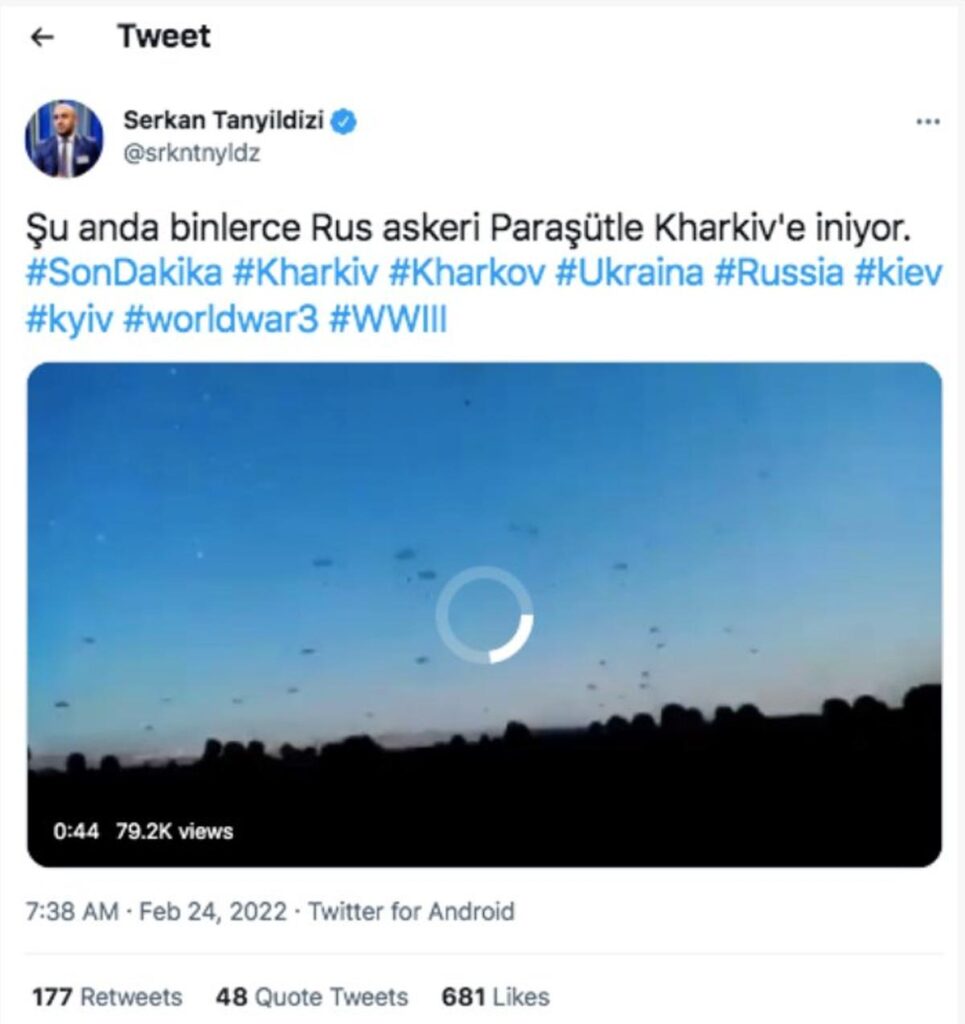Open the Twitter for Android source link

411,911
